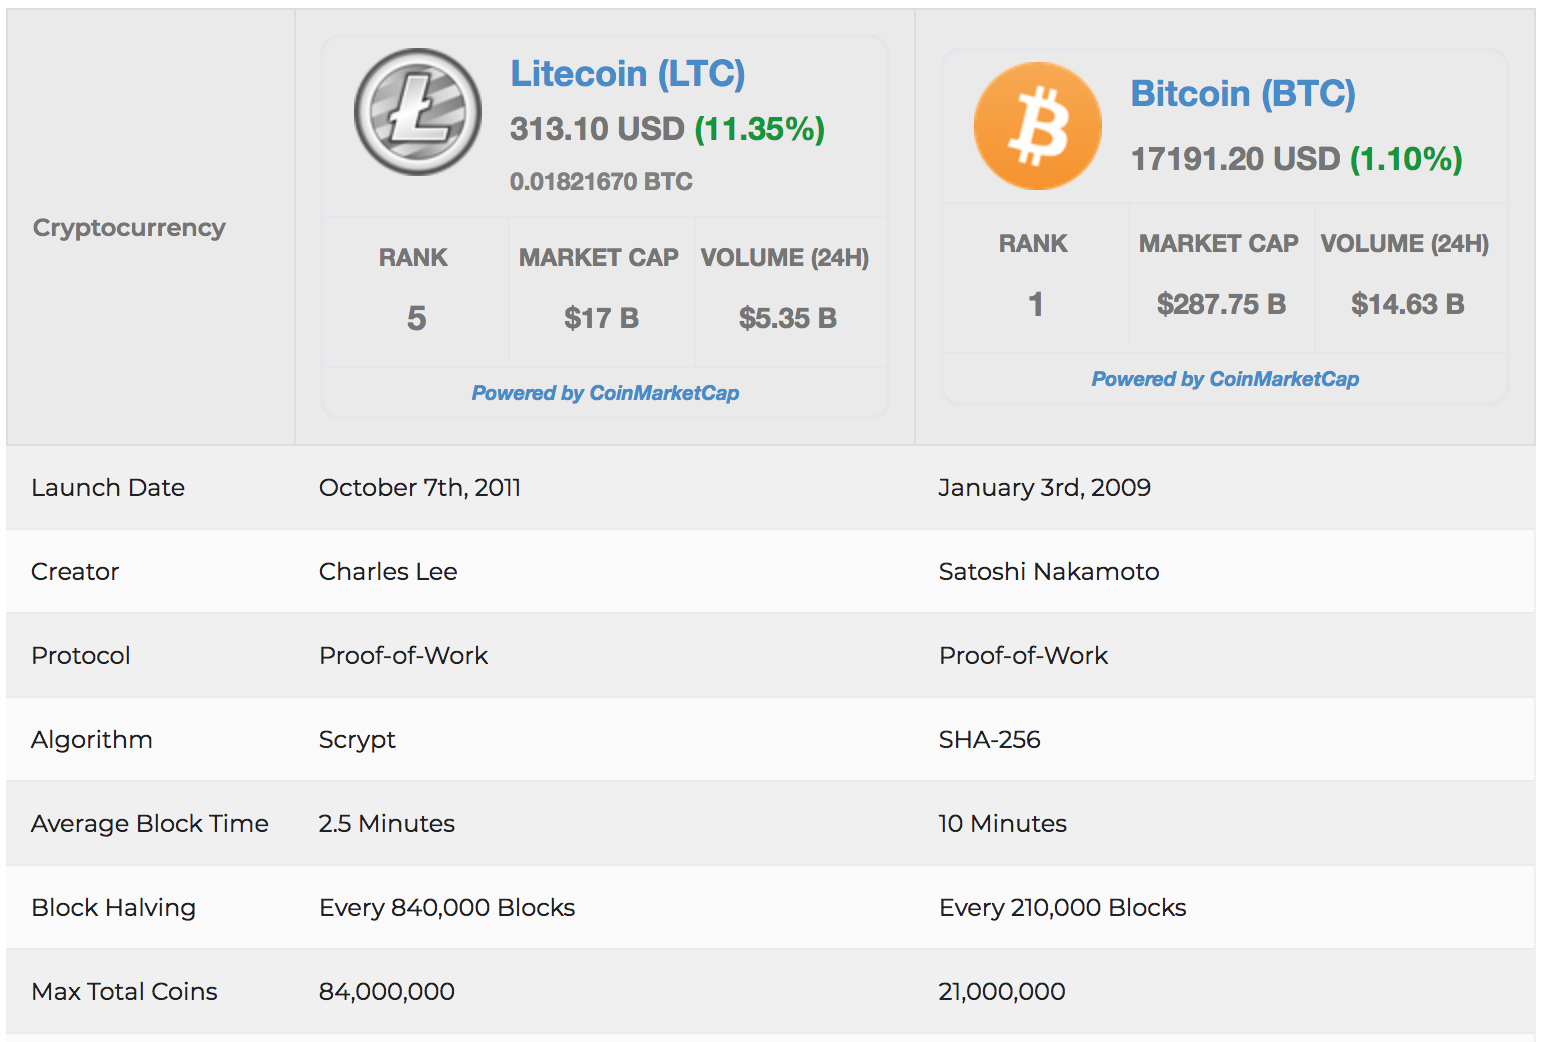Click the Scrypt algorithm cell
Viewport: 1544px width, 1042px height.
coord(357,740)
